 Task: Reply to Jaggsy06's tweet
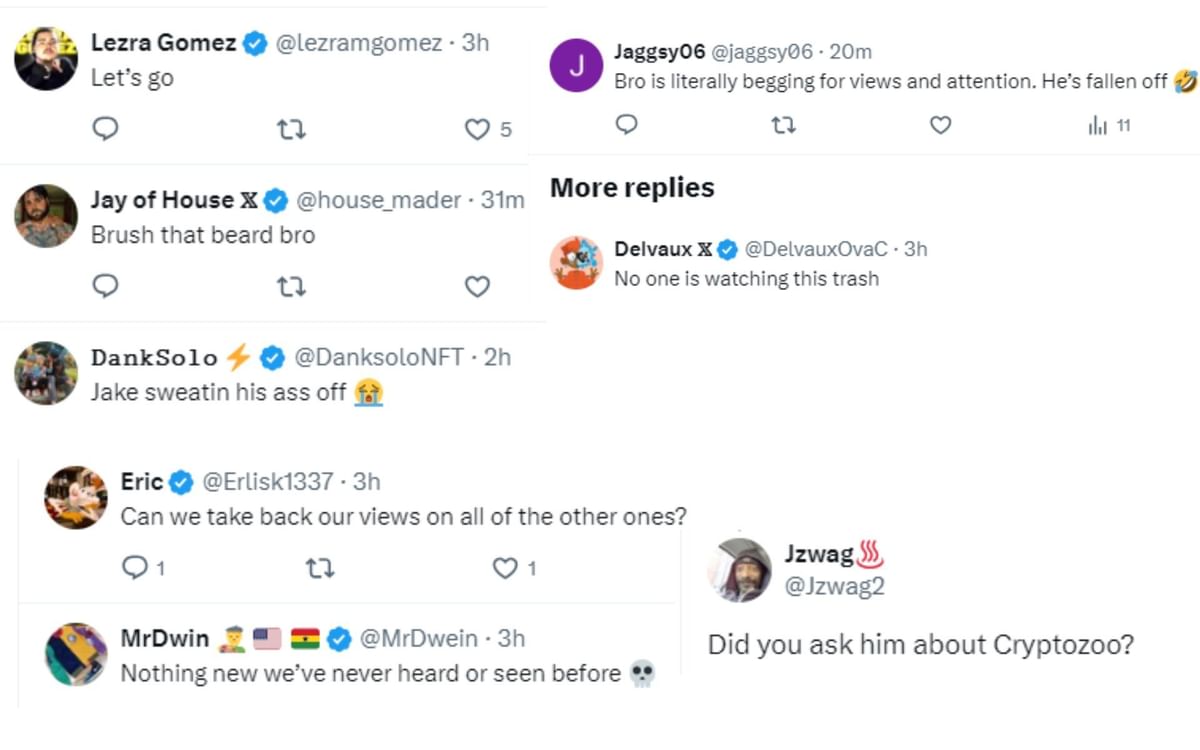[x=626, y=126]
